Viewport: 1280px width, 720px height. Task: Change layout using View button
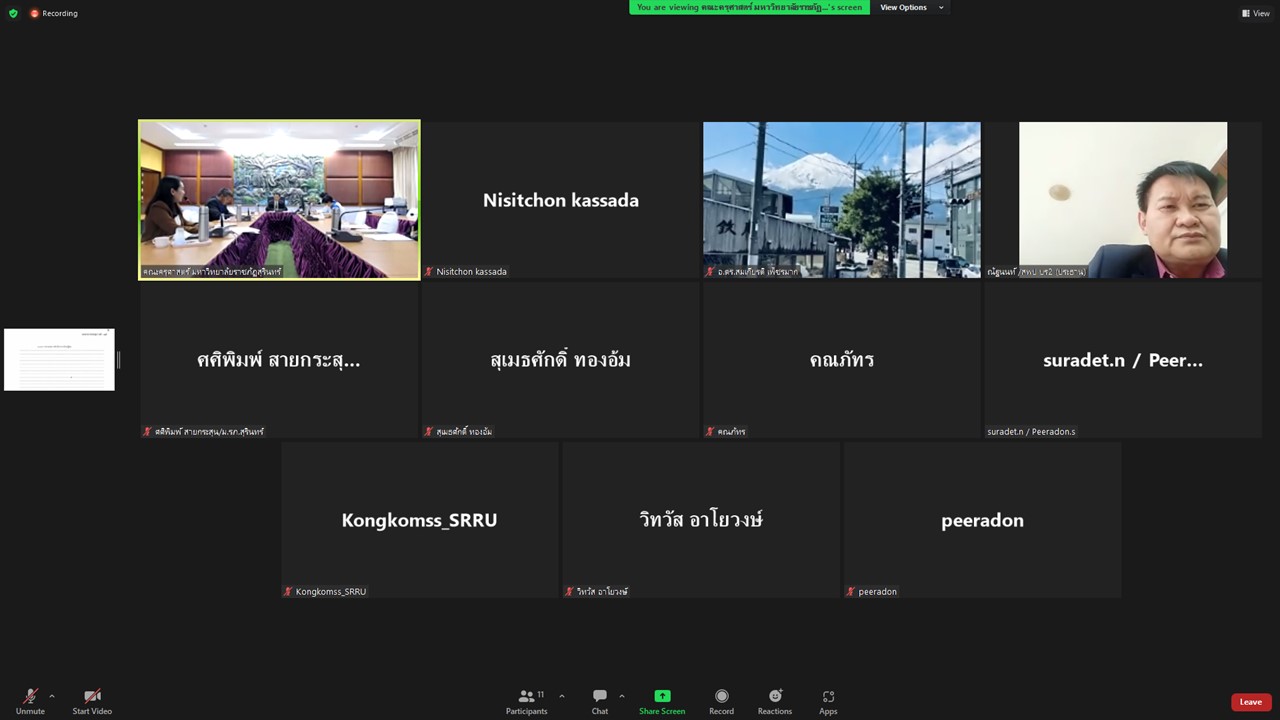[x=1255, y=13]
